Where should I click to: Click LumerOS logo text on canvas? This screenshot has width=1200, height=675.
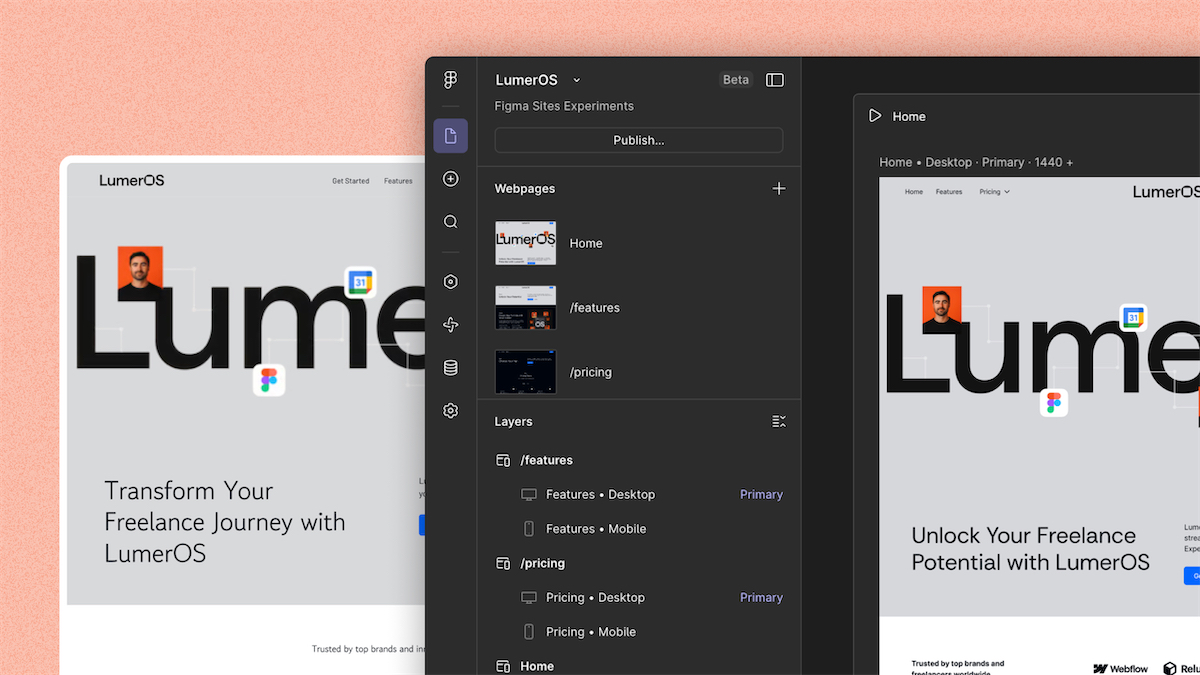coord(1166,192)
